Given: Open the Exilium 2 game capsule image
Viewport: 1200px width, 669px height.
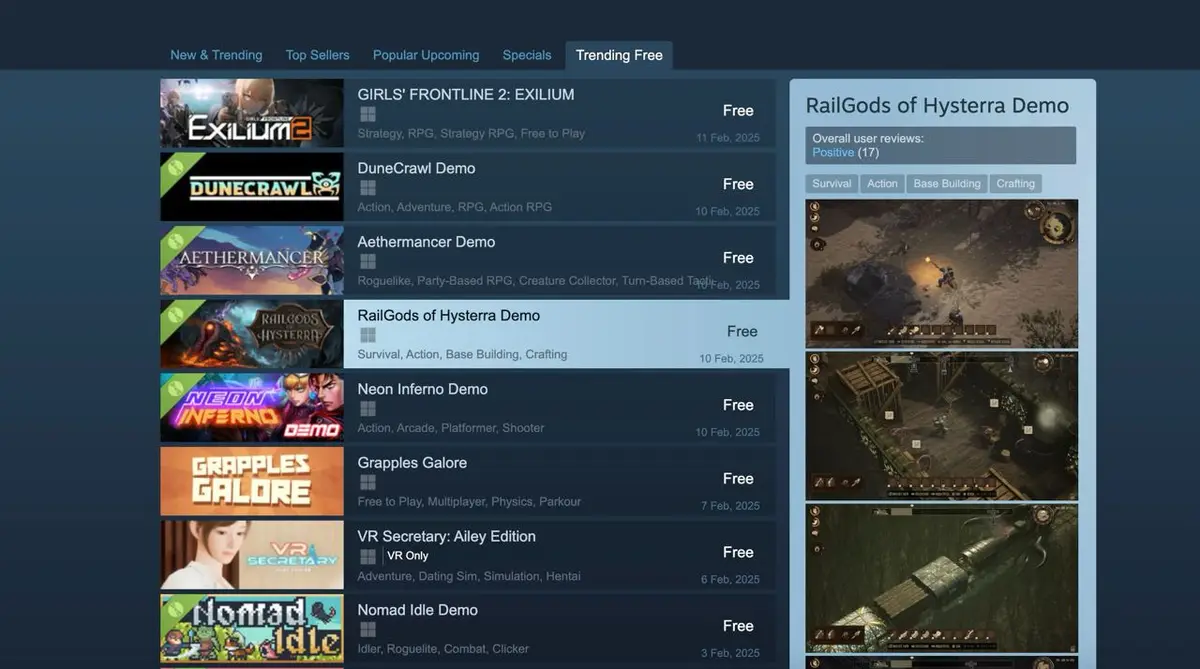Looking at the screenshot, I should (252, 113).
